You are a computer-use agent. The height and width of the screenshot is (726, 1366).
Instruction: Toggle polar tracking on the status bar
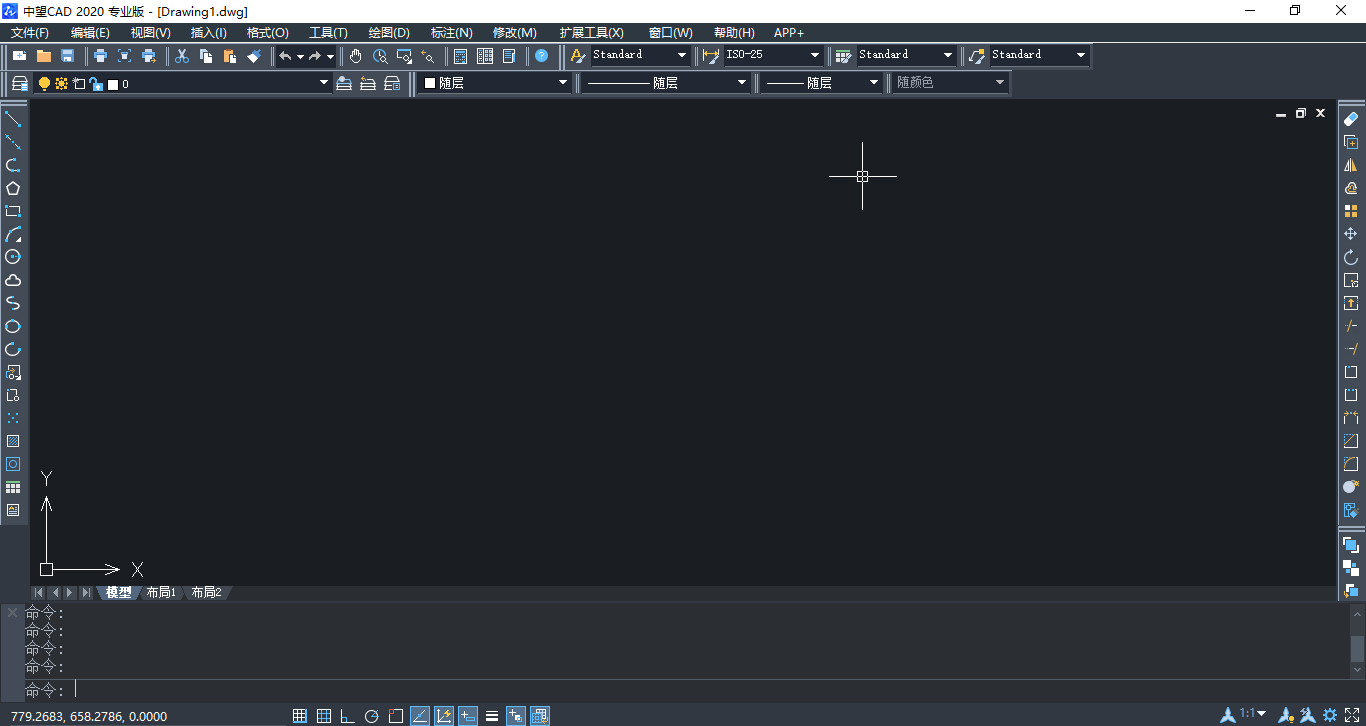[x=371, y=716]
